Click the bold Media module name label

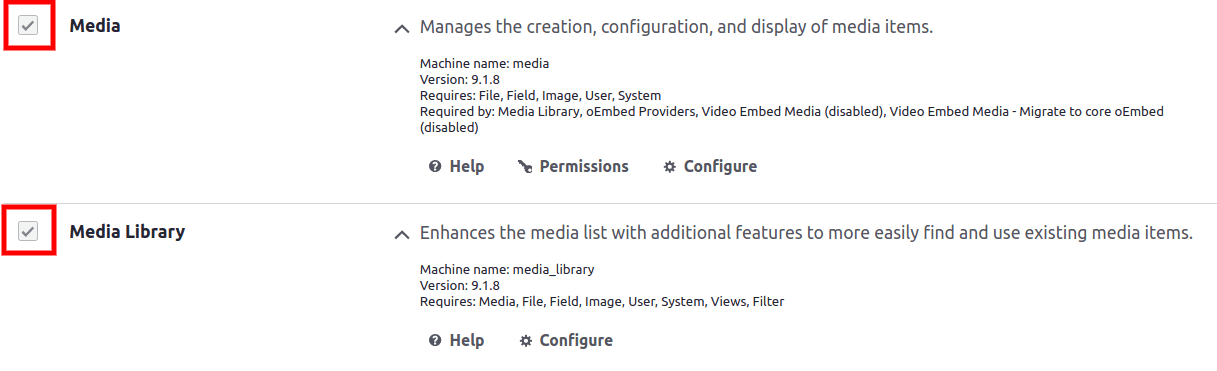(x=95, y=26)
